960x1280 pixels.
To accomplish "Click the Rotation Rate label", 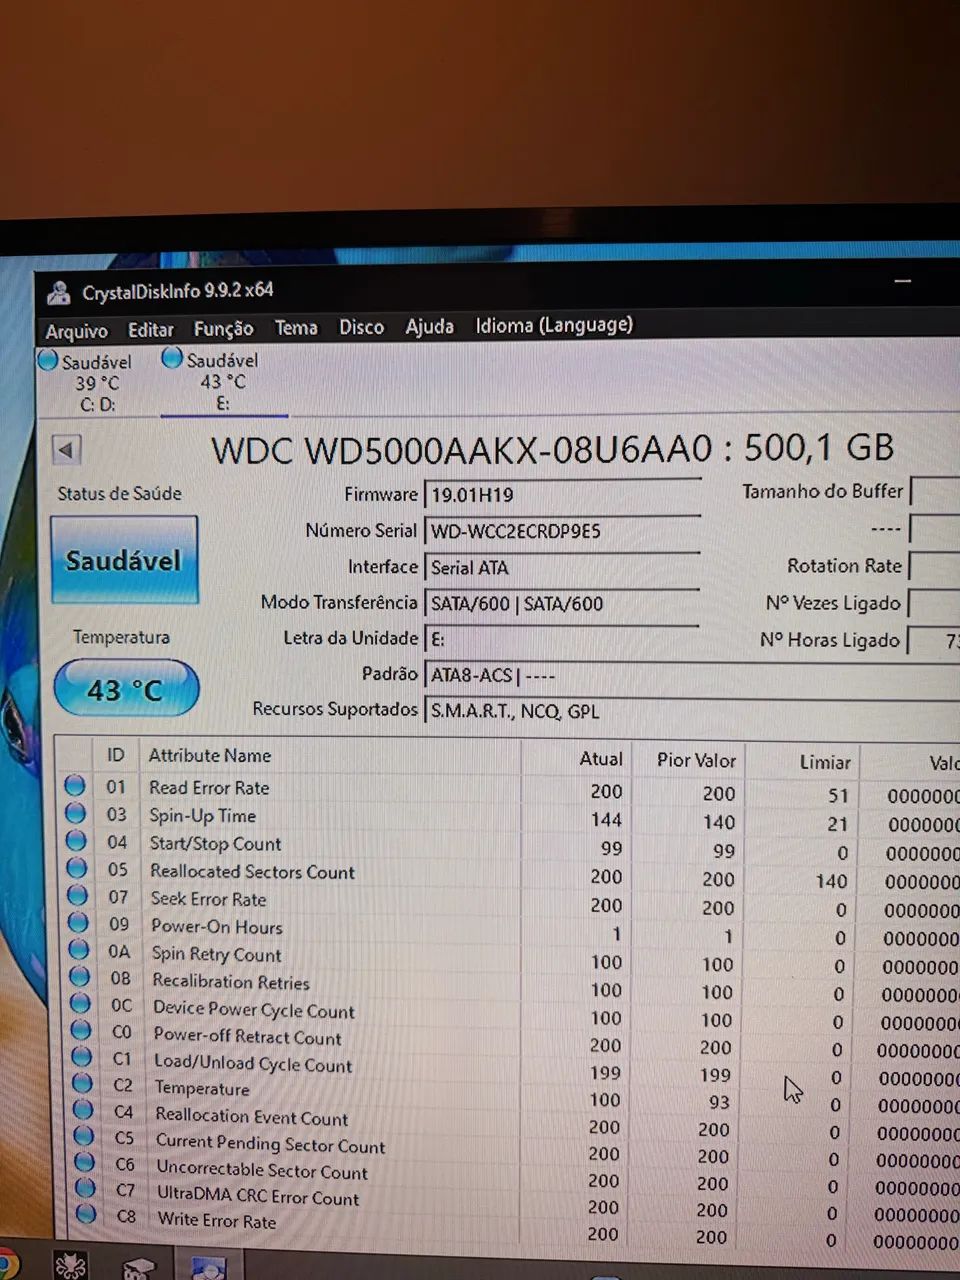I will pos(844,566).
